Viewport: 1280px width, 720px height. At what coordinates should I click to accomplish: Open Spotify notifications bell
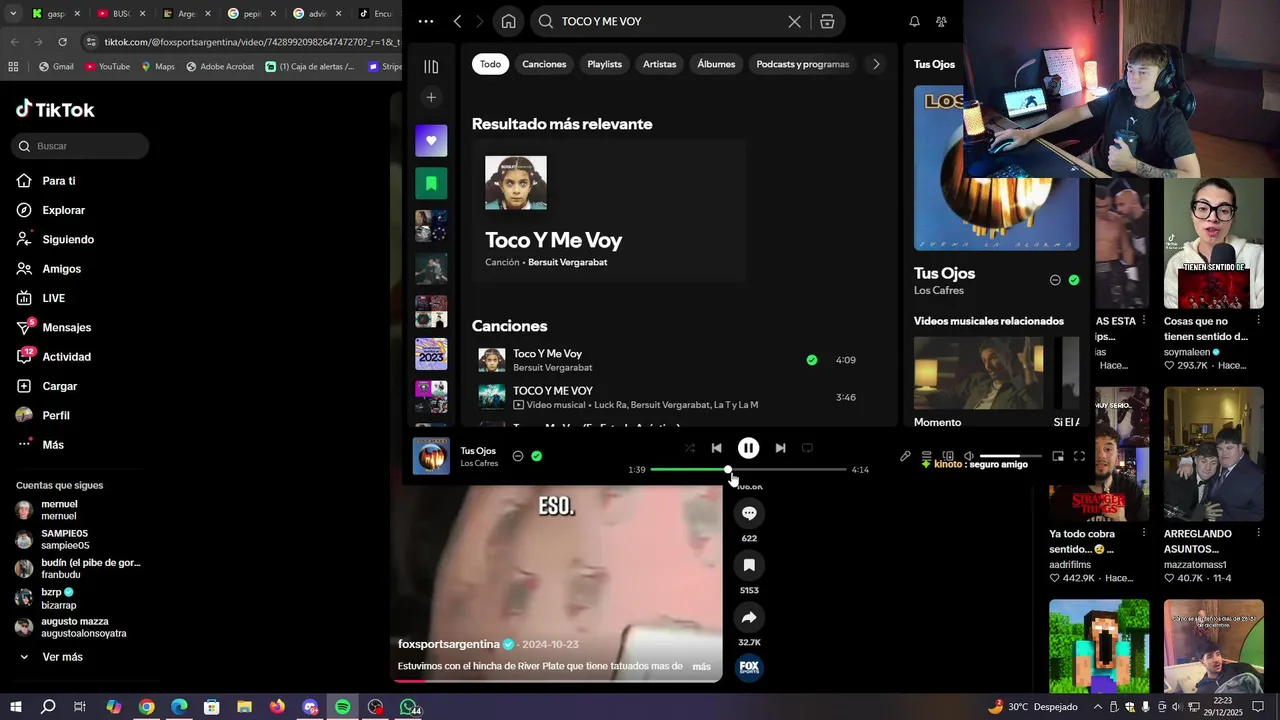914,21
